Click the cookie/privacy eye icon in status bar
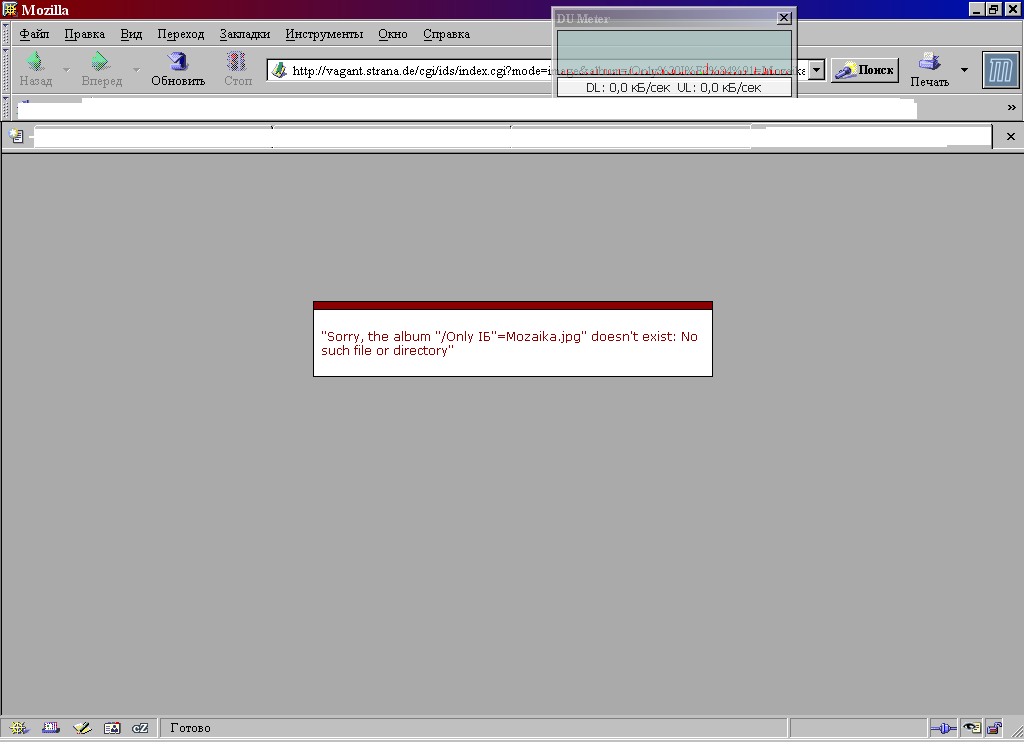This screenshot has width=1024, height=742. (x=970, y=728)
